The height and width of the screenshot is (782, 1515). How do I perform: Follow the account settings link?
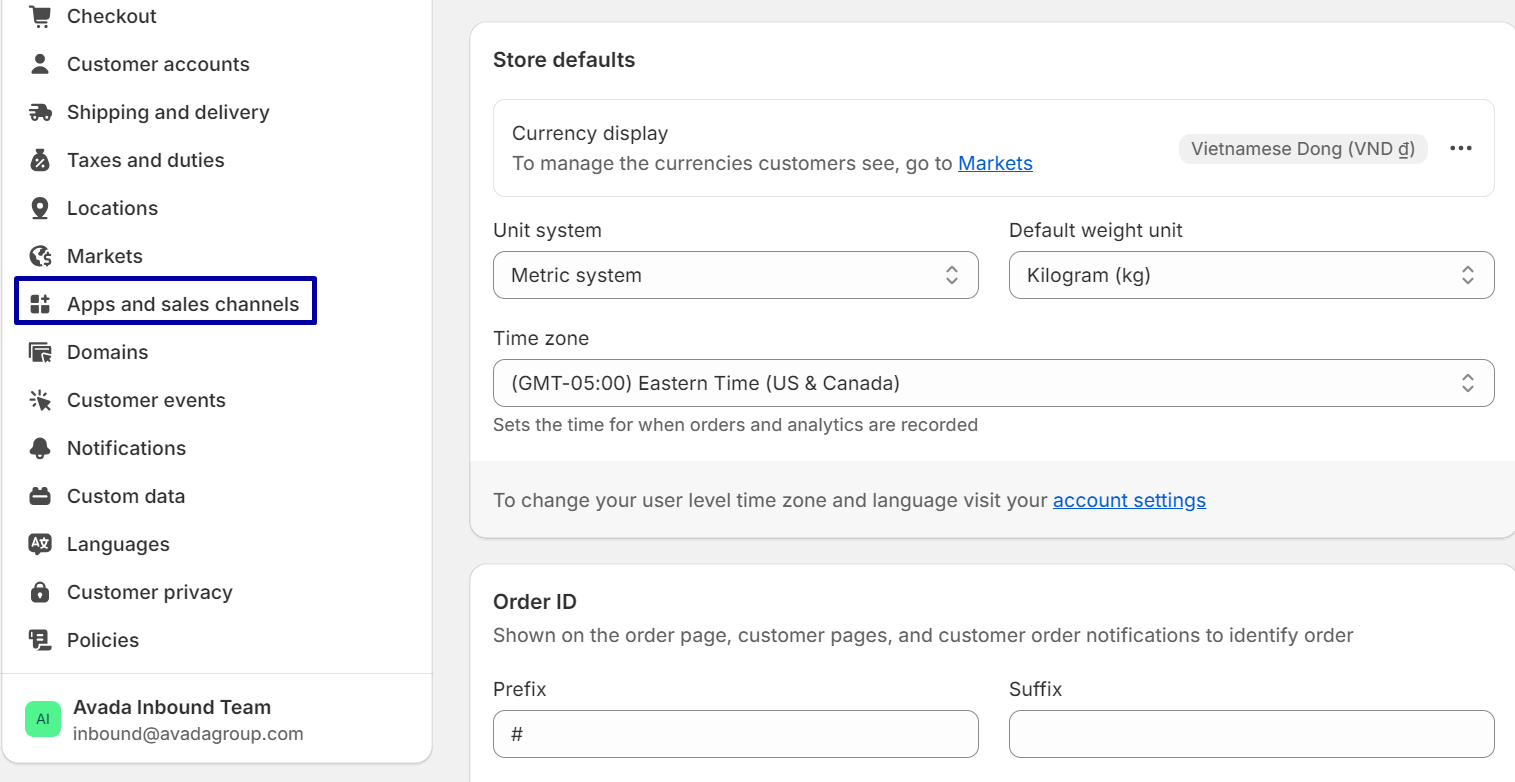[1129, 500]
